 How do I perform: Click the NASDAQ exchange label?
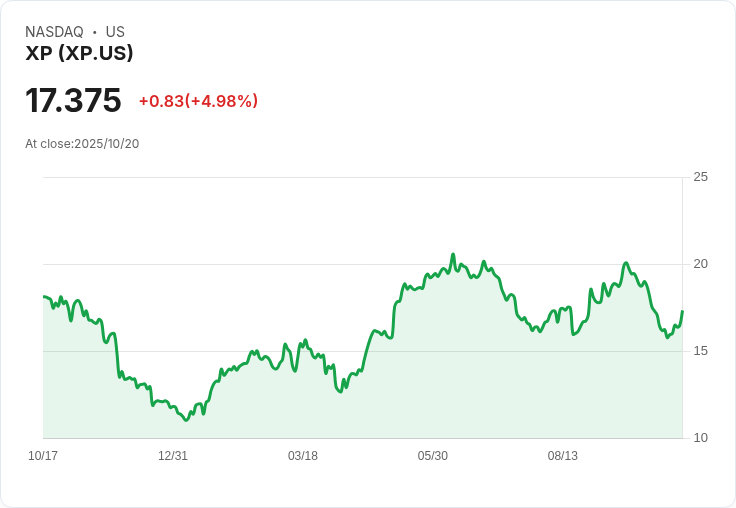coord(54,32)
